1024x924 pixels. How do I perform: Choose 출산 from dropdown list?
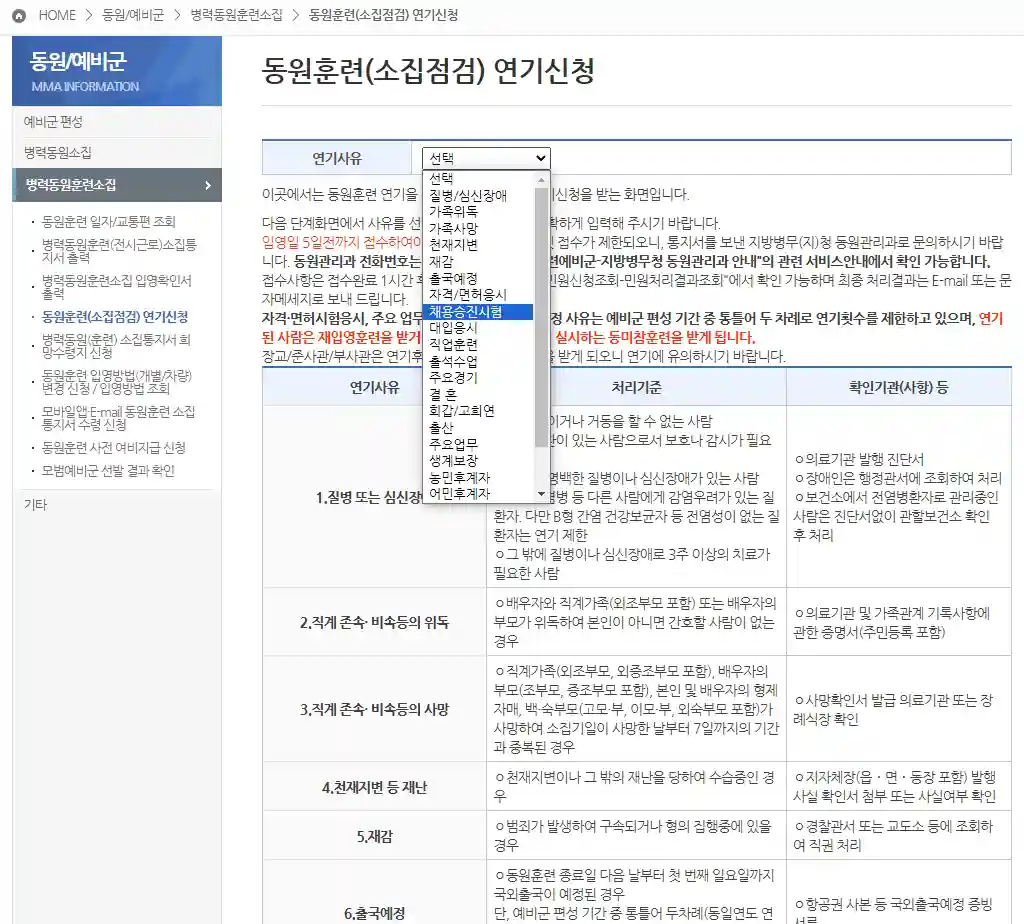(478, 428)
